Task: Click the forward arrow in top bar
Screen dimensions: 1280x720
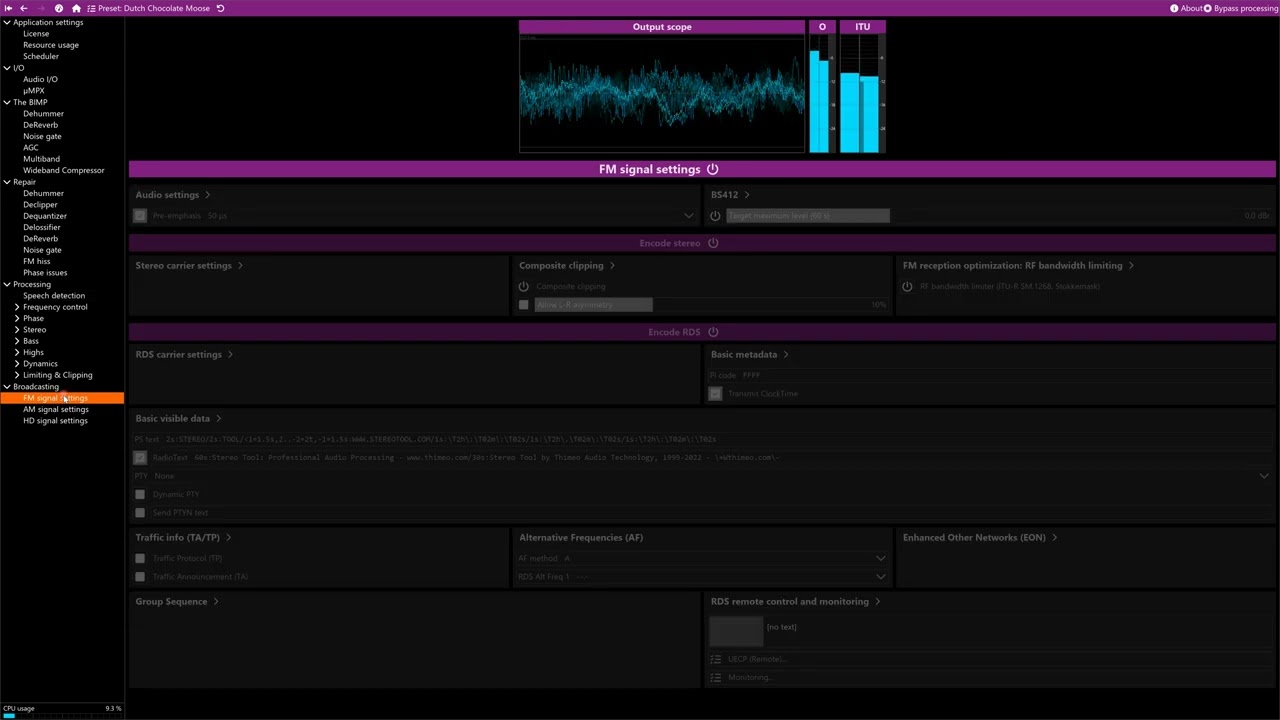Action: [x=41, y=8]
